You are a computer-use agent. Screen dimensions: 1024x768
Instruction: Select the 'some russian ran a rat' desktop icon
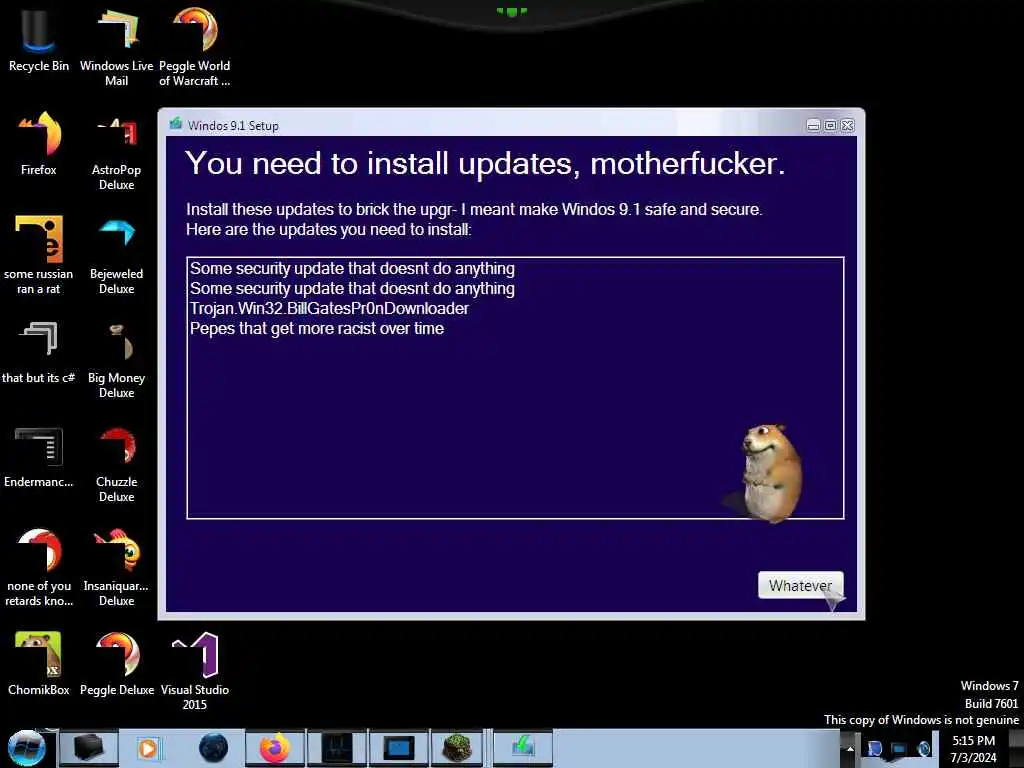point(39,255)
